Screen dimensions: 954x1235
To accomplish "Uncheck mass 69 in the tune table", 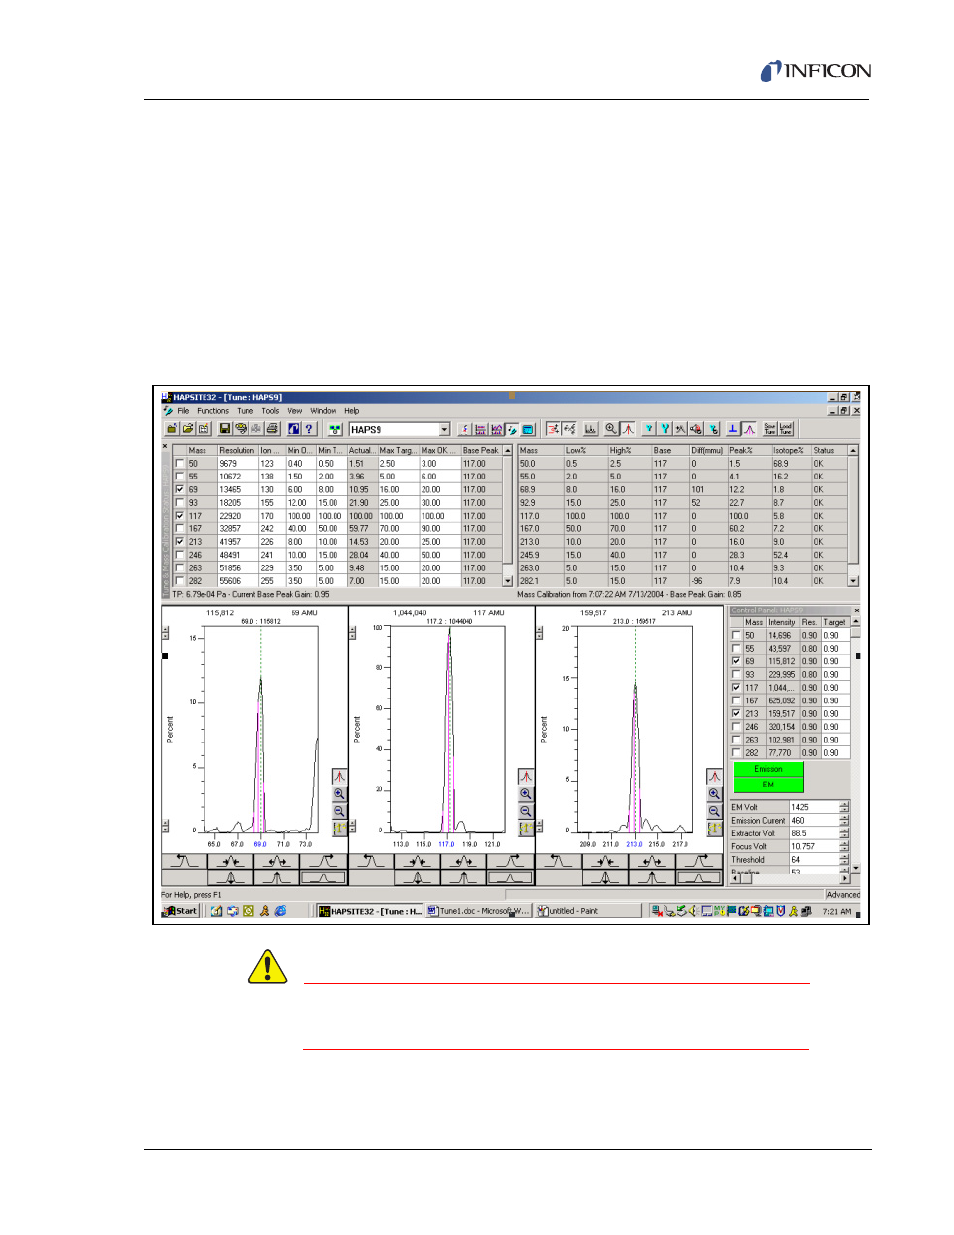I will pyautogui.click(x=180, y=490).
